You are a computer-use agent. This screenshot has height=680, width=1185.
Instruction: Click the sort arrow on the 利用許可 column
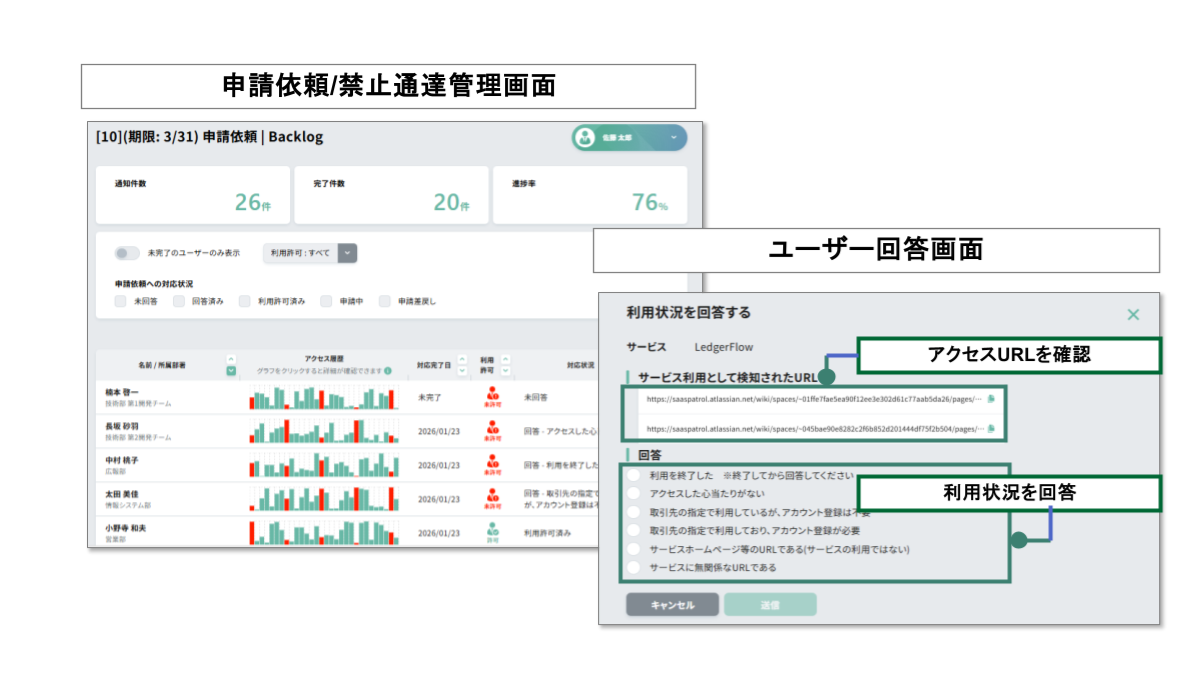[506, 362]
